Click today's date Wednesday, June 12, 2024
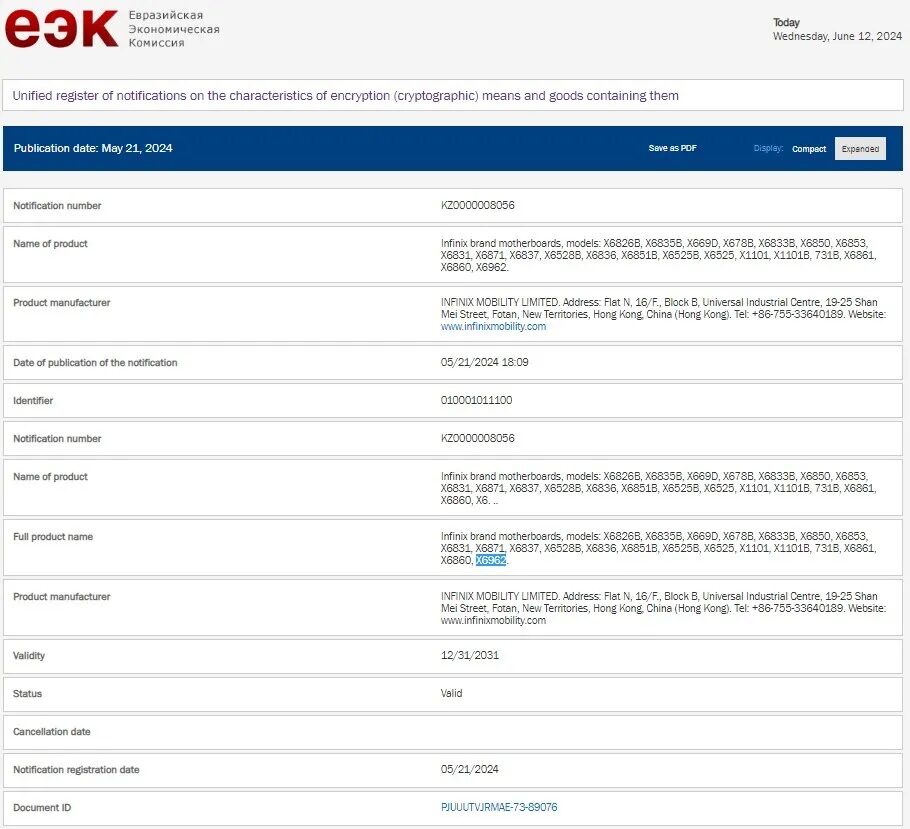910x829 pixels. click(x=837, y=36)
